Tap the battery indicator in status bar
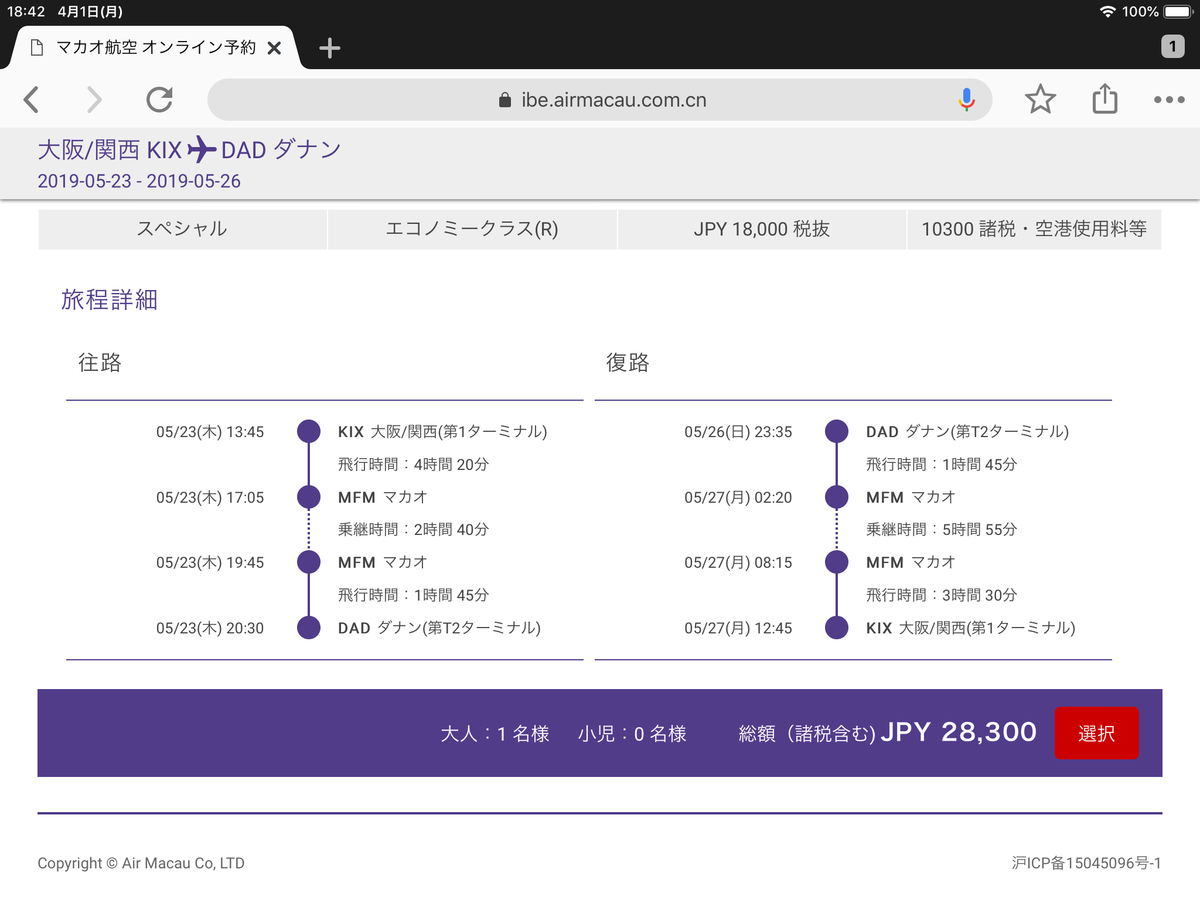The height and width of the screenshot is (900, 1200). point(1178,12)
